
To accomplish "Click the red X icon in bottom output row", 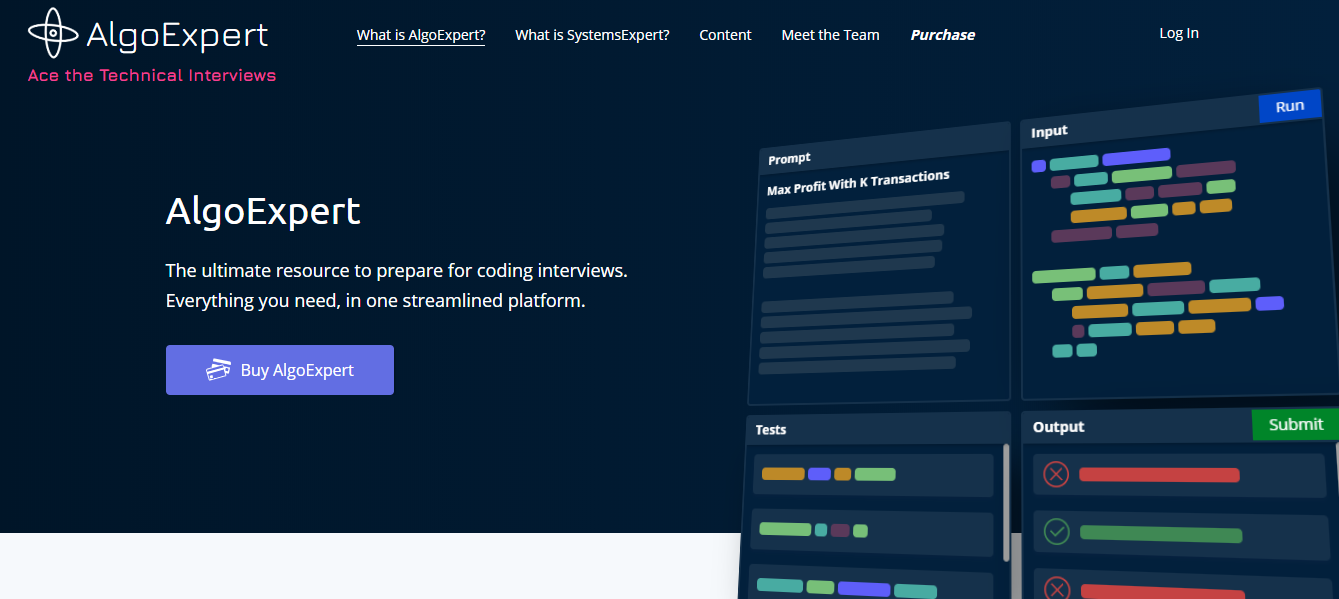I will coord(1057,587).
